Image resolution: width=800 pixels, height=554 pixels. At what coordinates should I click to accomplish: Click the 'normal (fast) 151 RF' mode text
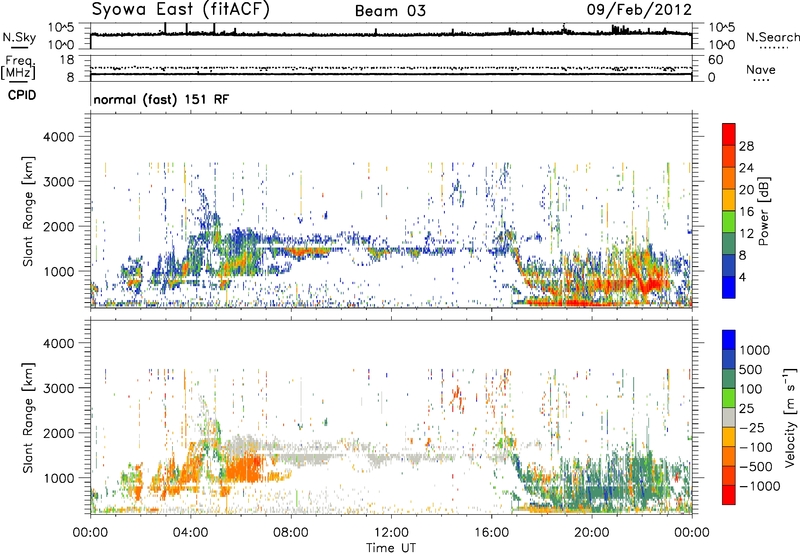coord(161,99)
